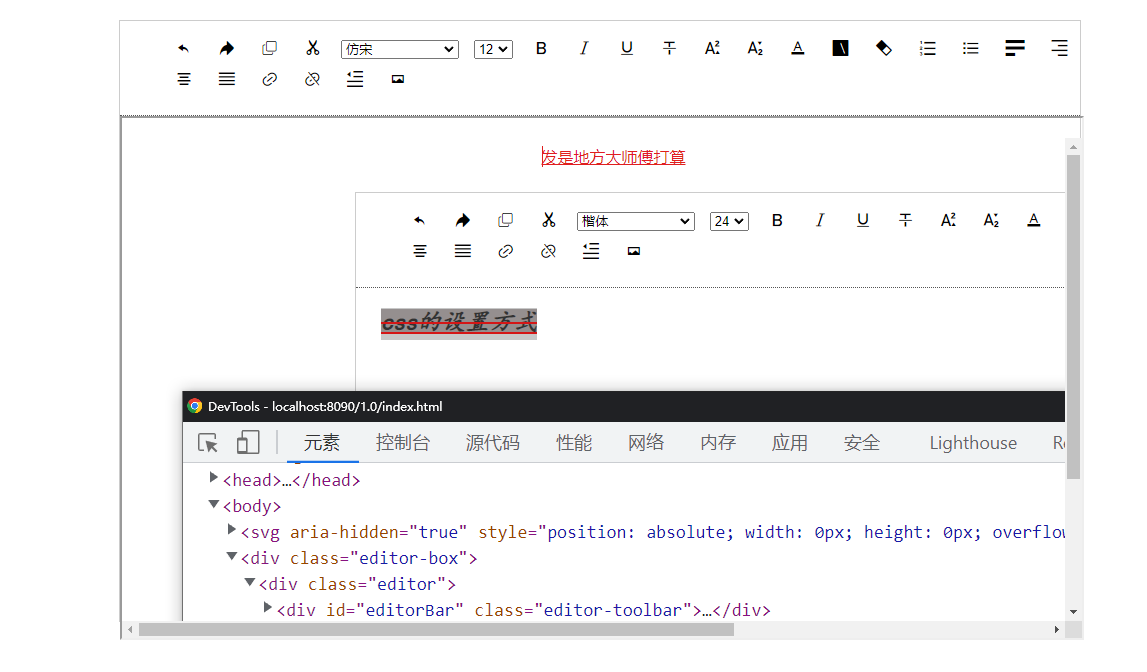Switch to the 内存 tab in DevTools
Screen dimensions: 1147x672
[718, 443]
